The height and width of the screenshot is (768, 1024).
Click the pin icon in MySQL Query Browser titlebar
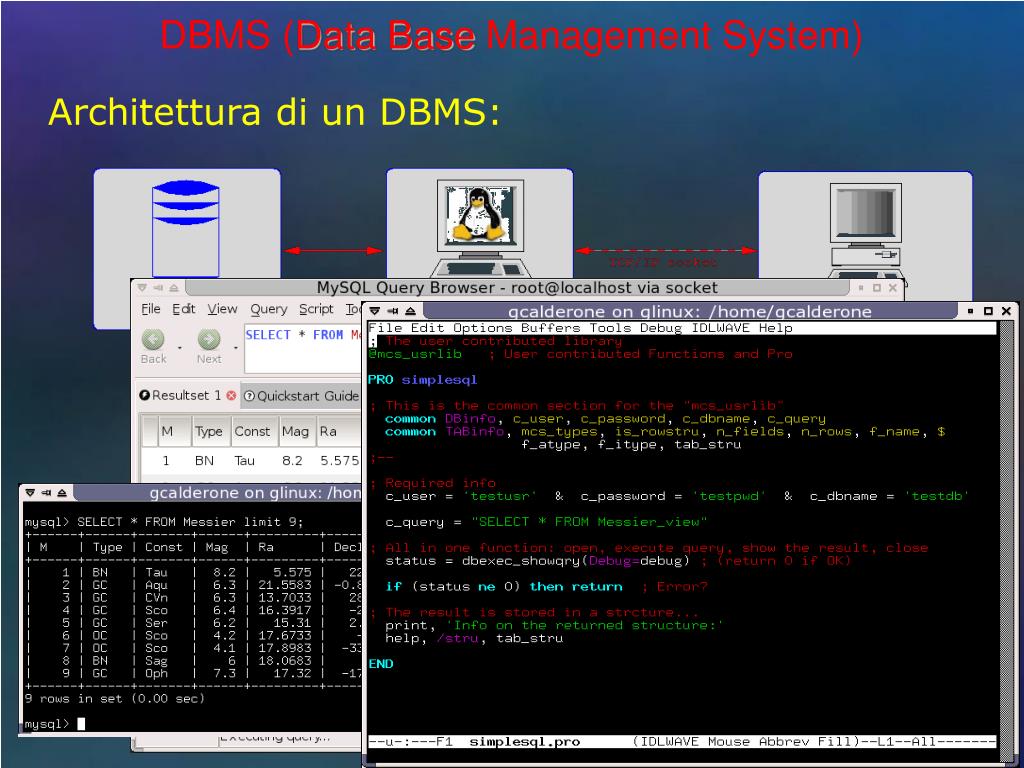(158, 287)
